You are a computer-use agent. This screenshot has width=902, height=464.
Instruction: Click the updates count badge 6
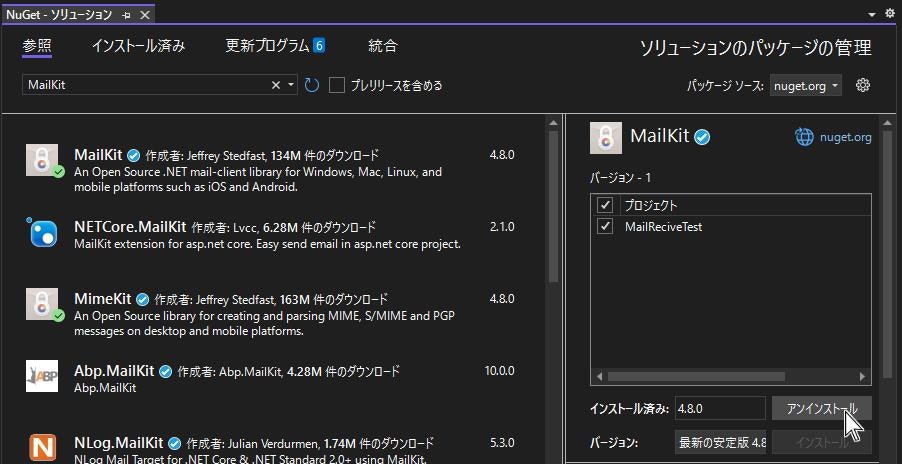click(x=319, y=45)
